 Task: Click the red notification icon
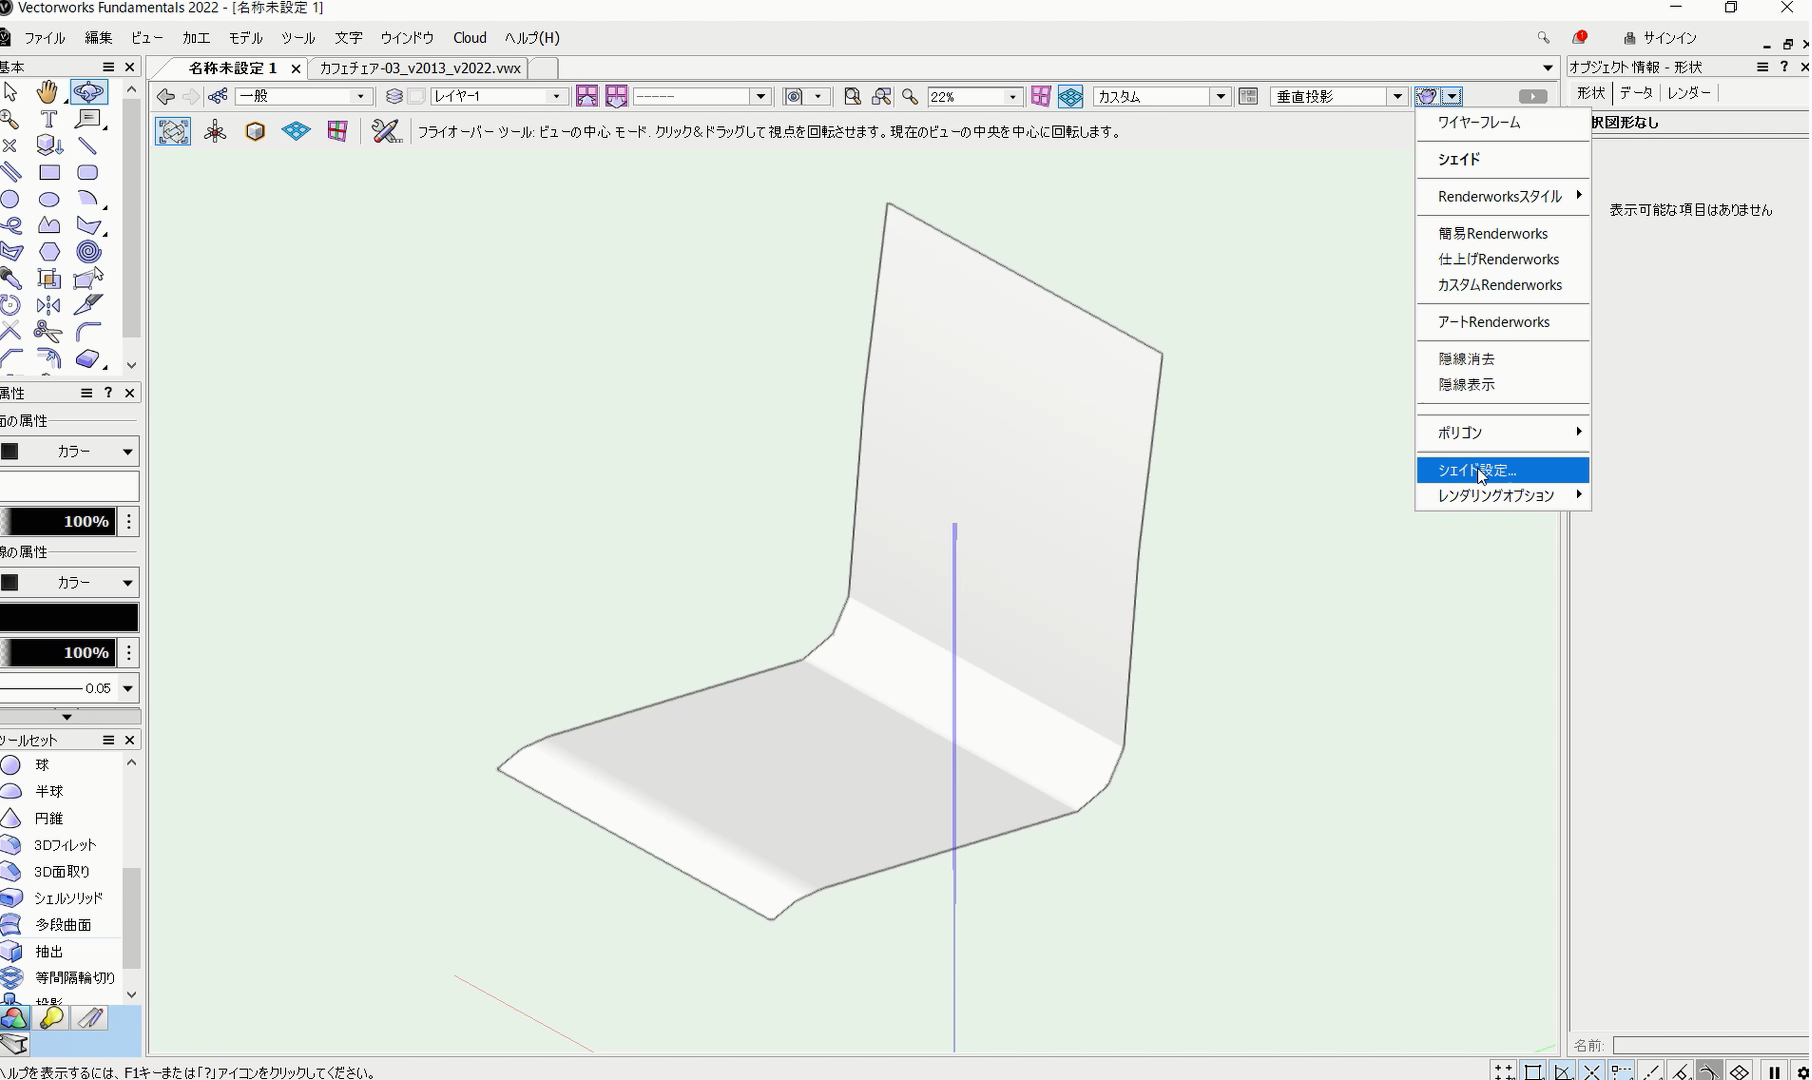(x=1580, y=37)
